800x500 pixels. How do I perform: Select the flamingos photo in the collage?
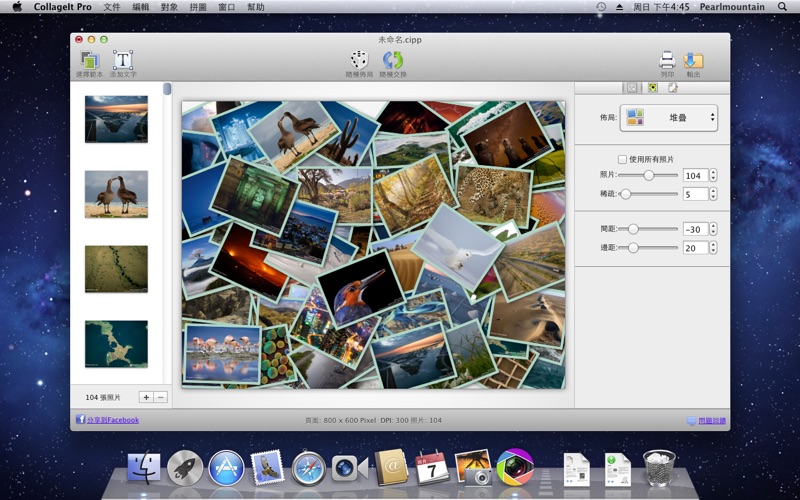[222, 353]
